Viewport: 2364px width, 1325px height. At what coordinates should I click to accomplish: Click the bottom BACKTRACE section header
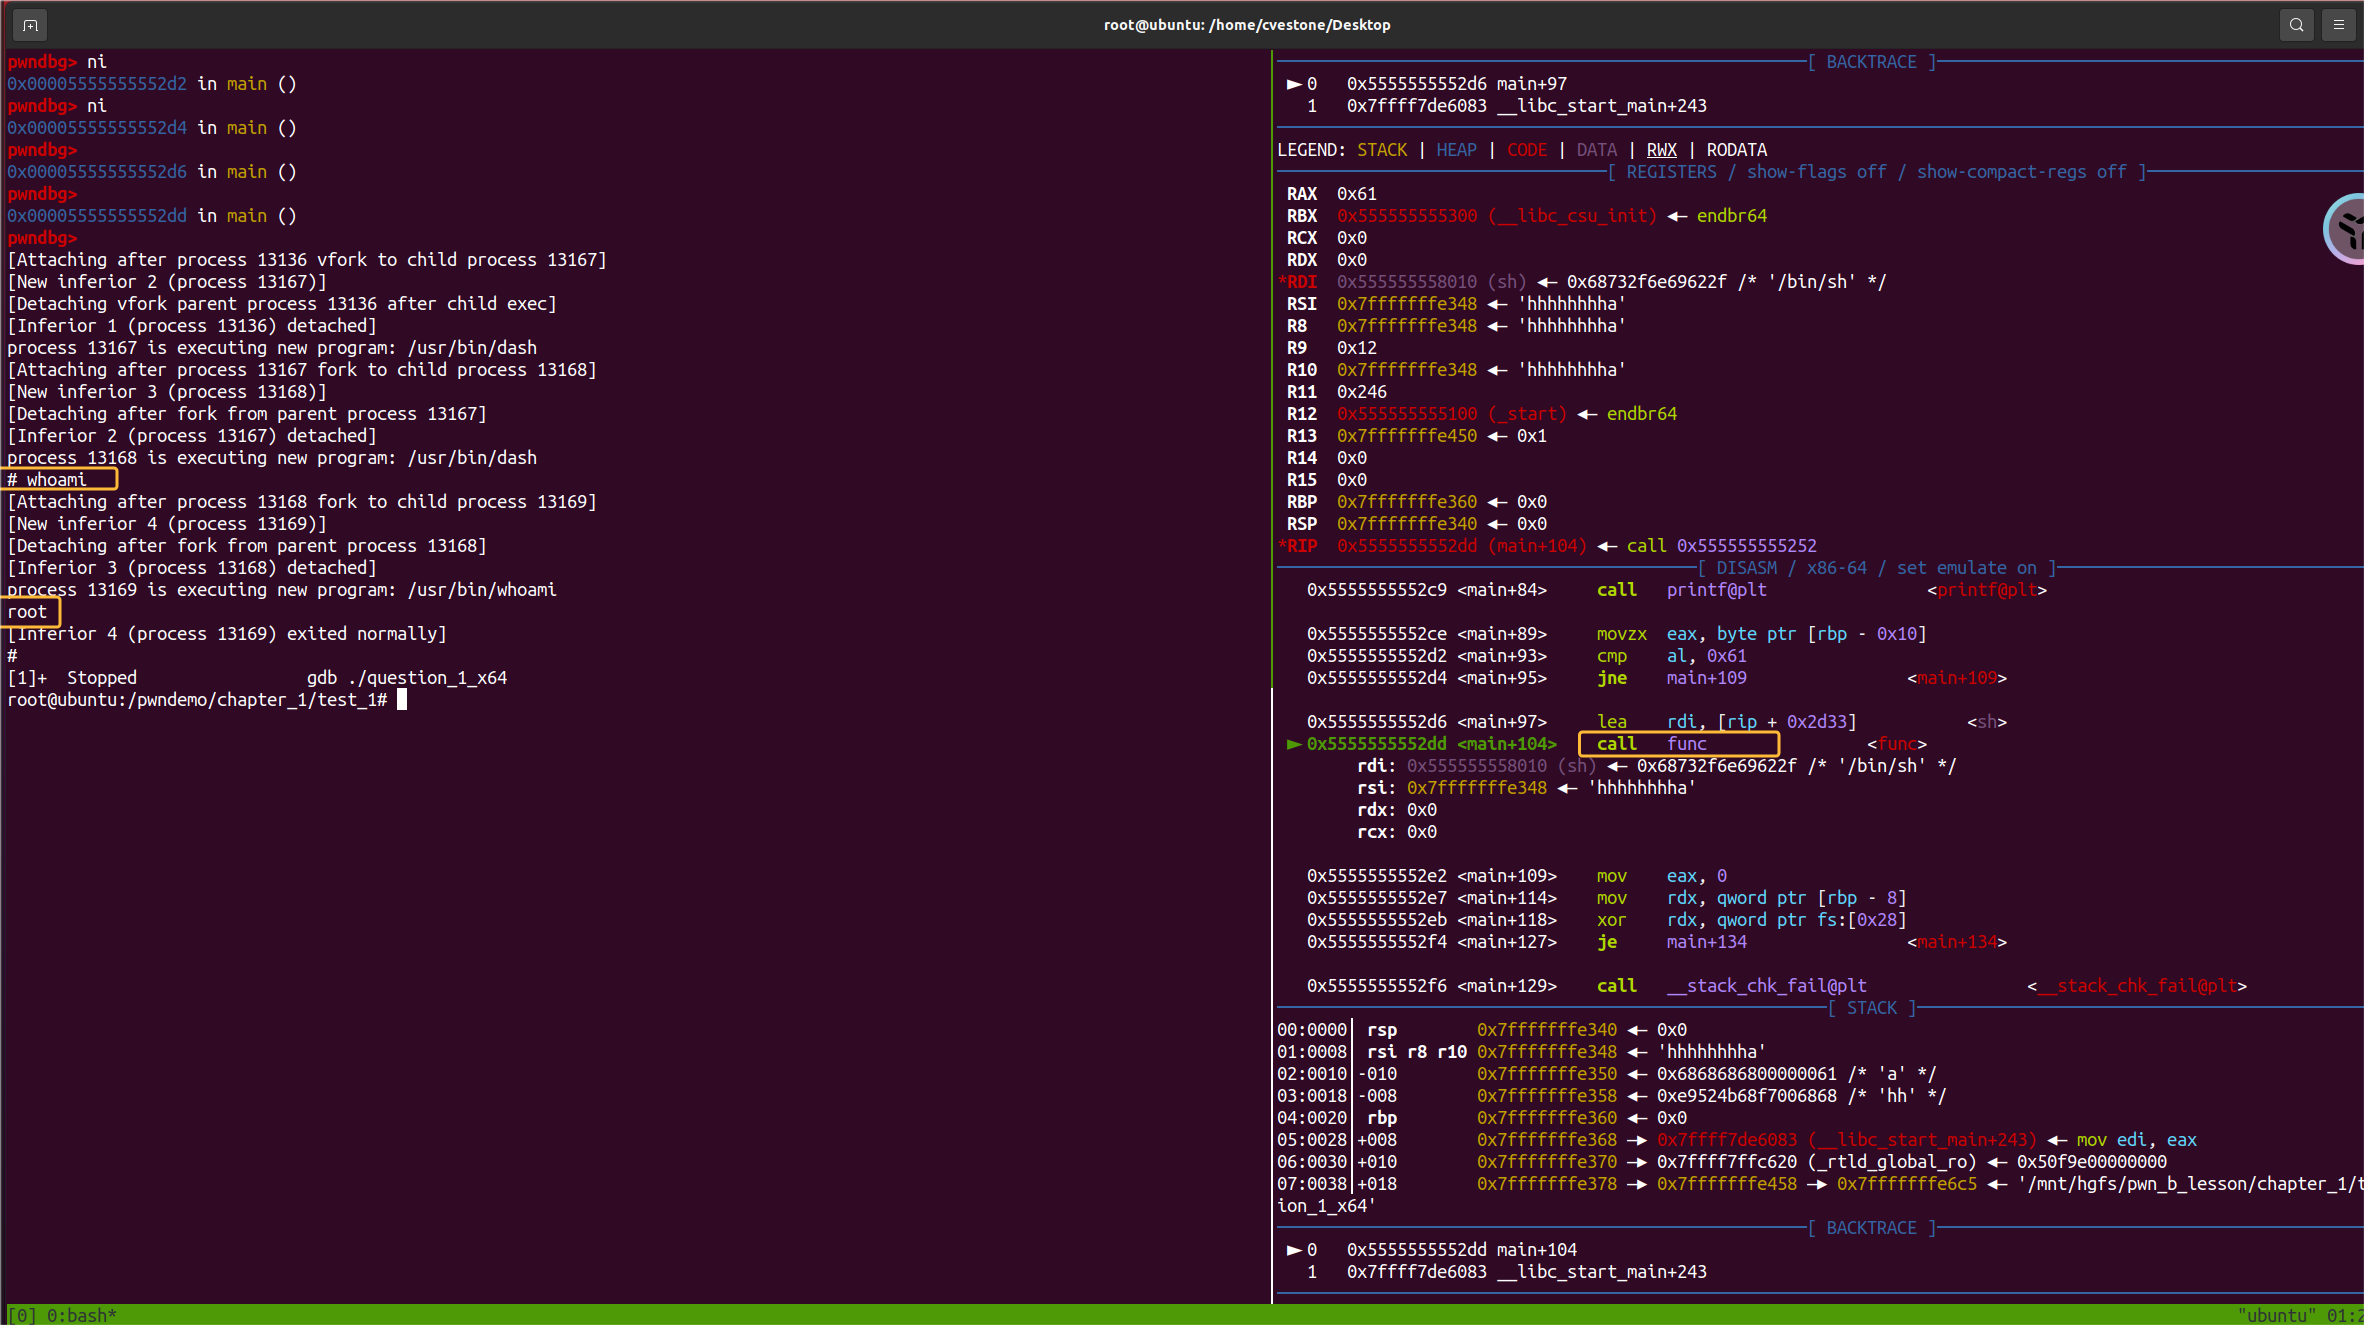(1871, 1228)
